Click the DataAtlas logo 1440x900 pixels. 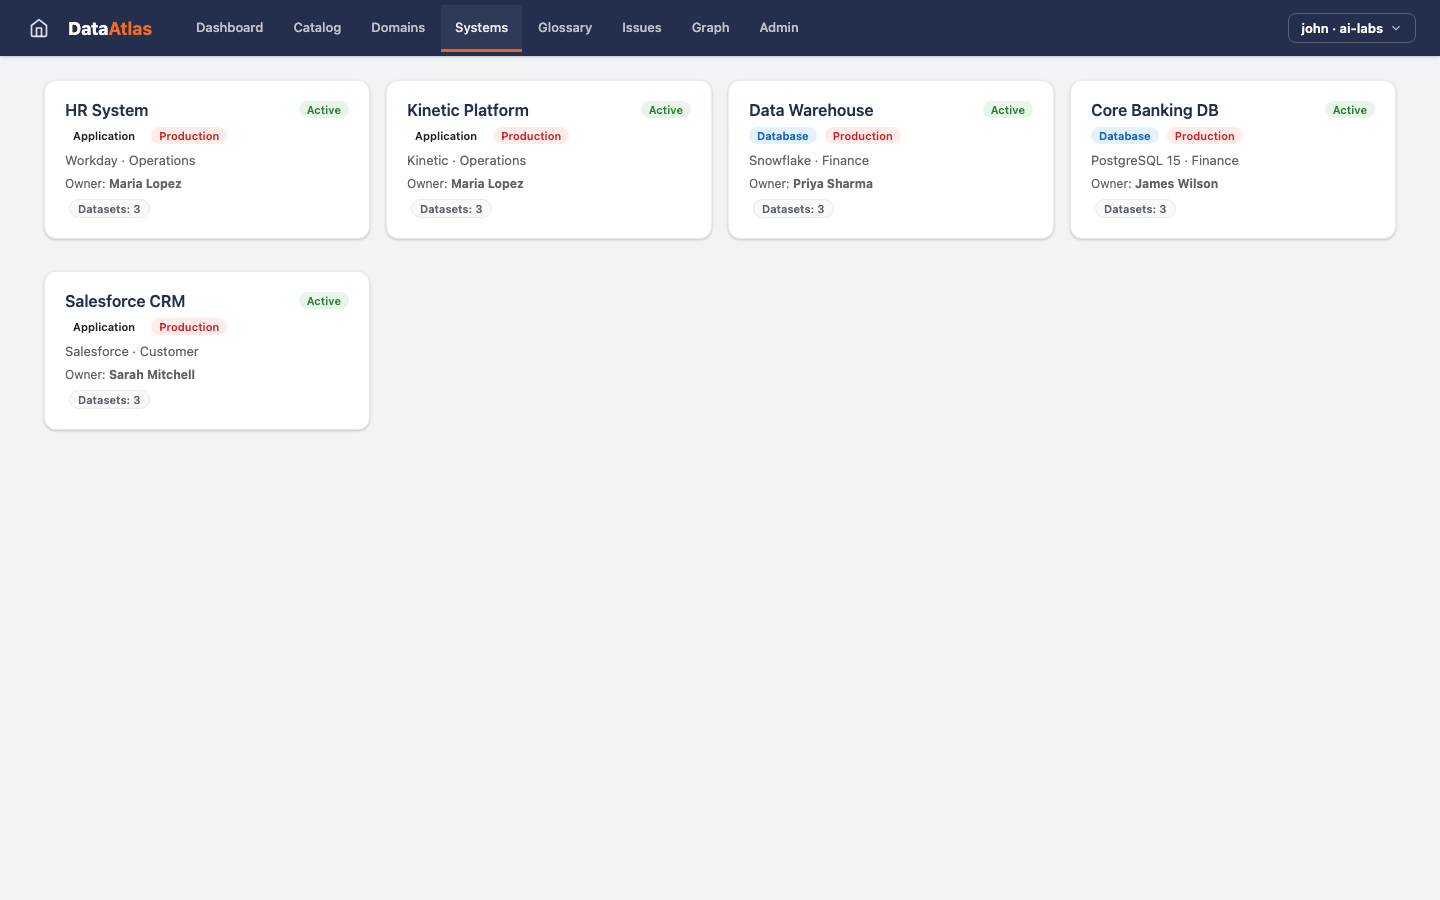pos(110,28)
